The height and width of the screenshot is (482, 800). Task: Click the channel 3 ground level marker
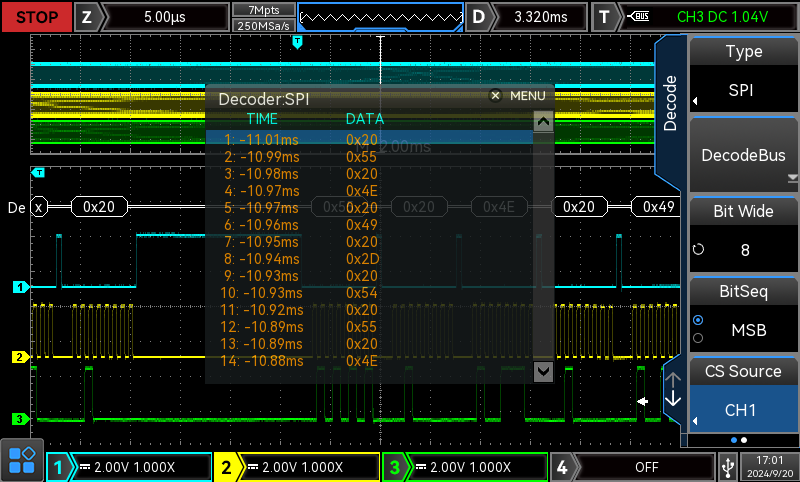click(20, 419)
